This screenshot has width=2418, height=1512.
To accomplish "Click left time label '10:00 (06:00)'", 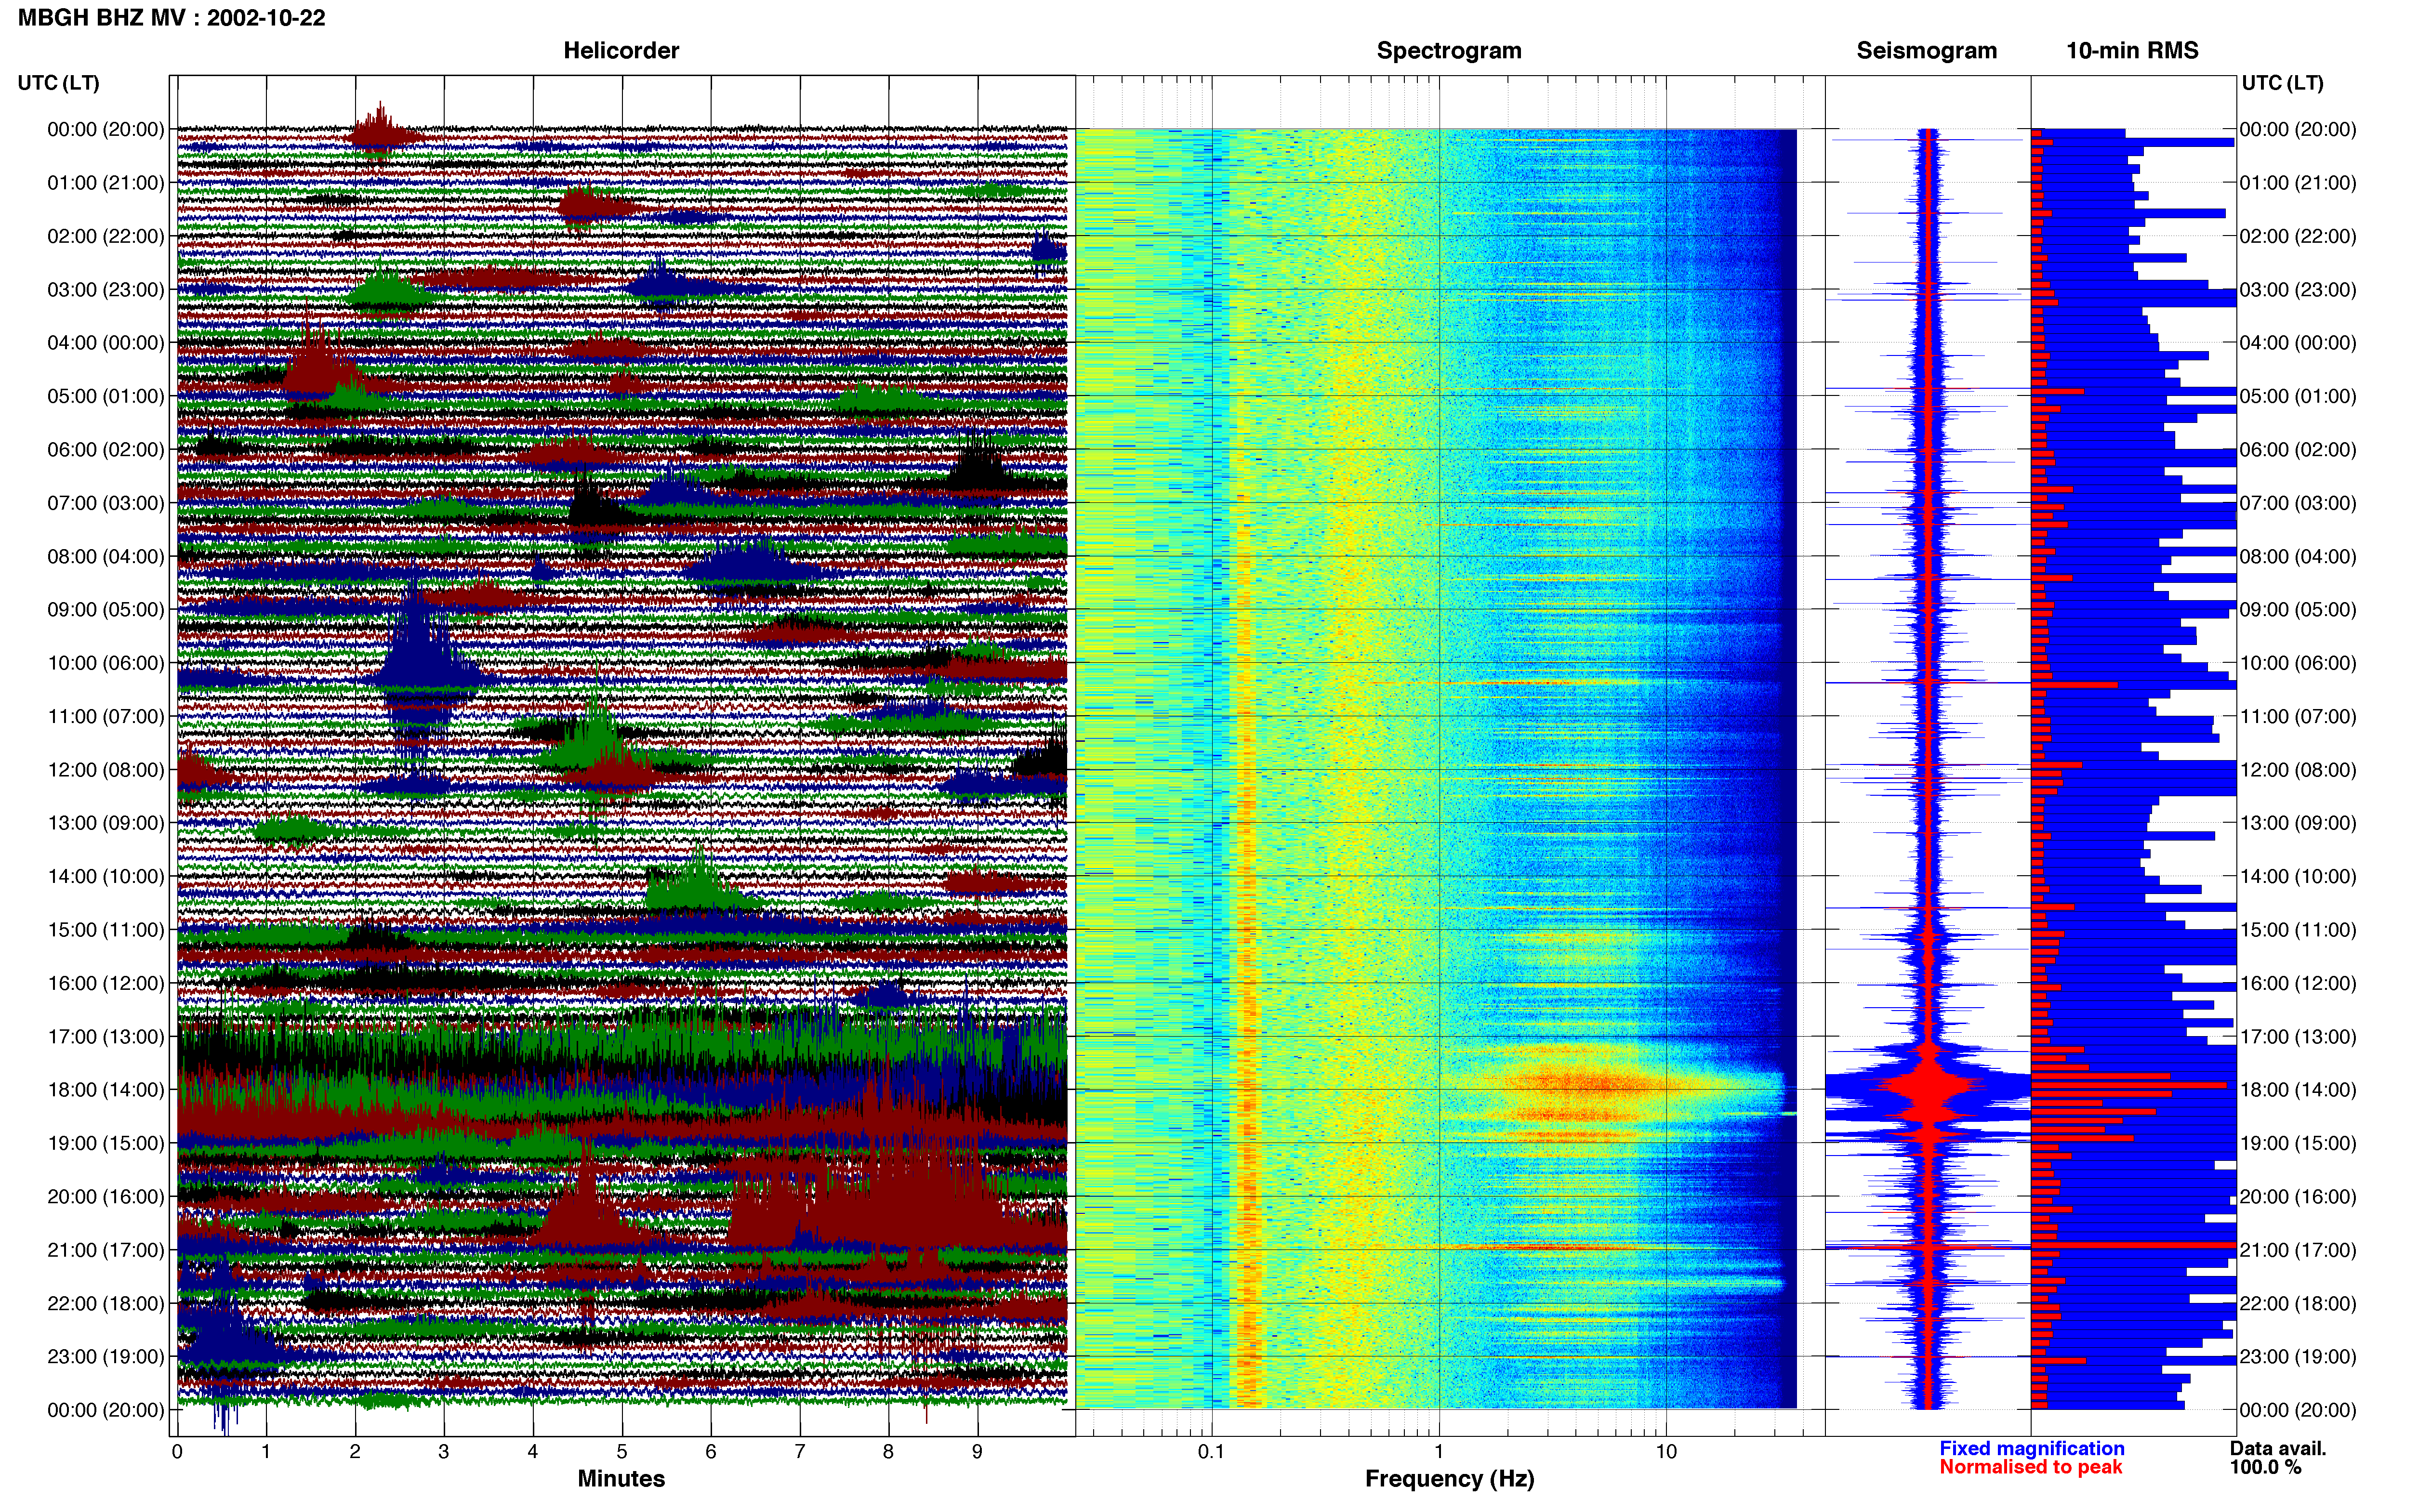I will point(106,663).
